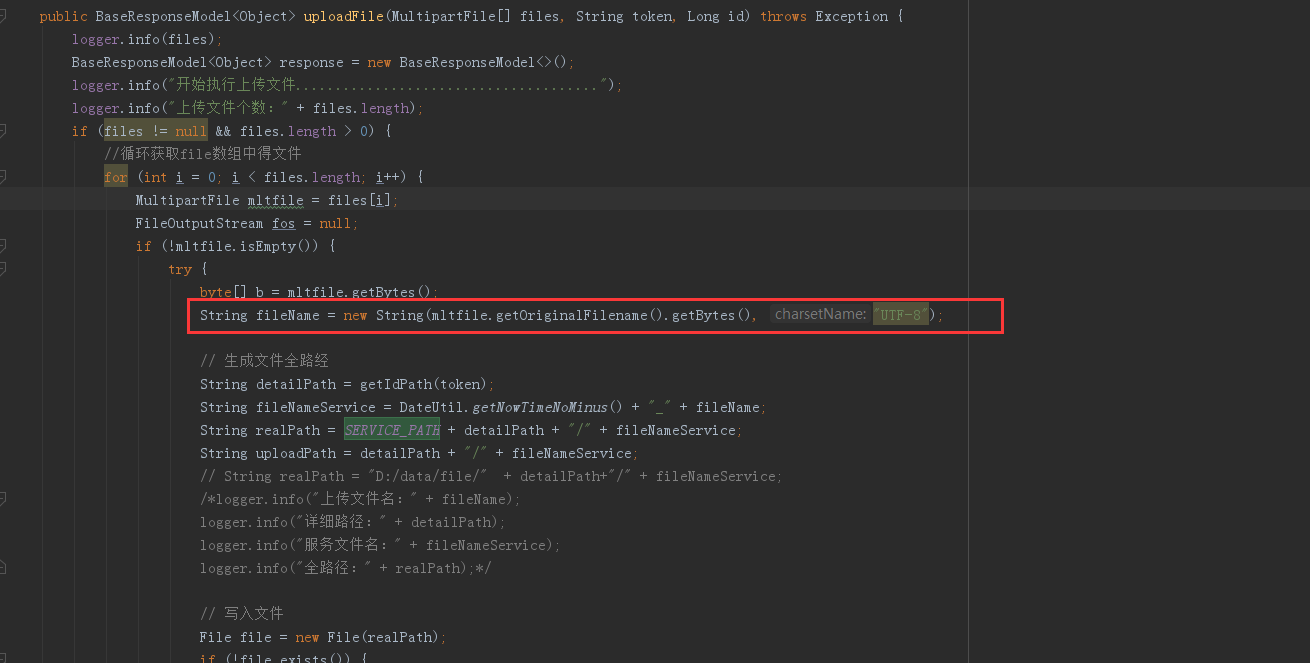Click 'fileName' variable in the red-boxed line
The width and height of the screenshot is (1310, 663).
pyautogui.click(x=287, y=315)
